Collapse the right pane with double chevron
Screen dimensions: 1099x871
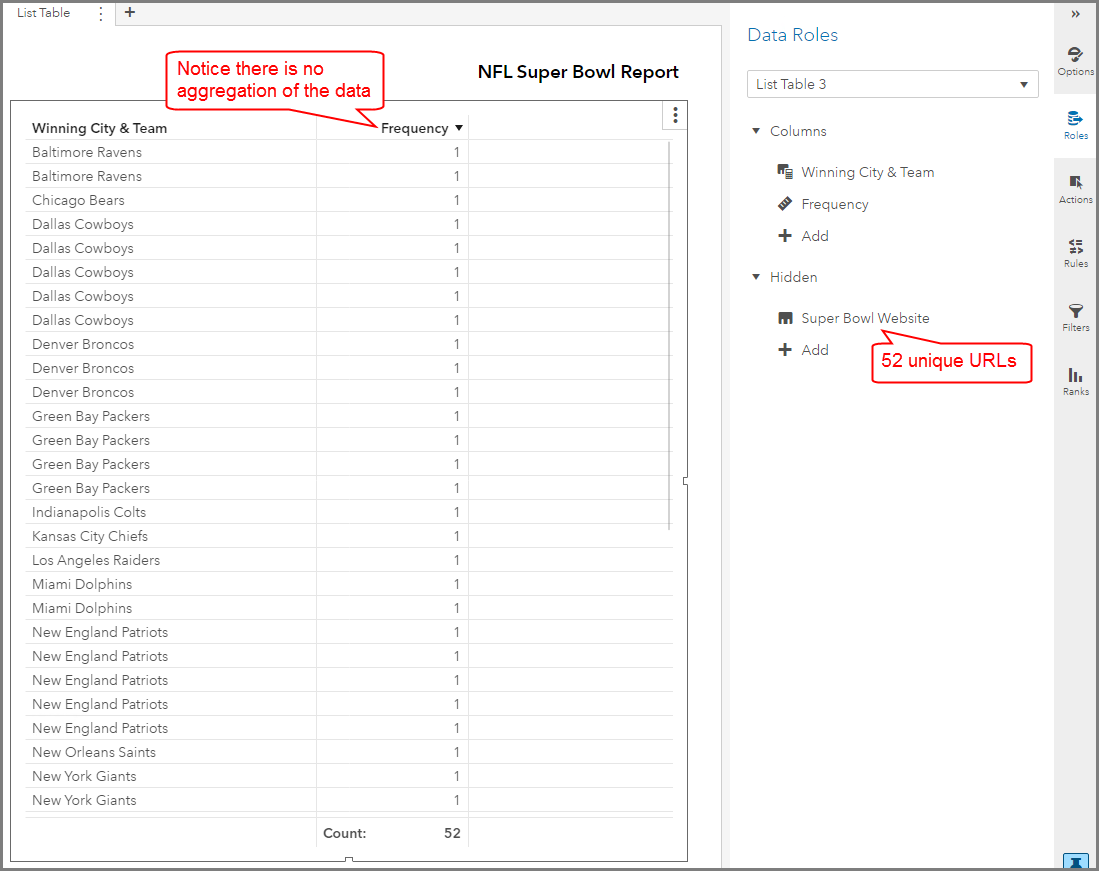point(1075,14)
